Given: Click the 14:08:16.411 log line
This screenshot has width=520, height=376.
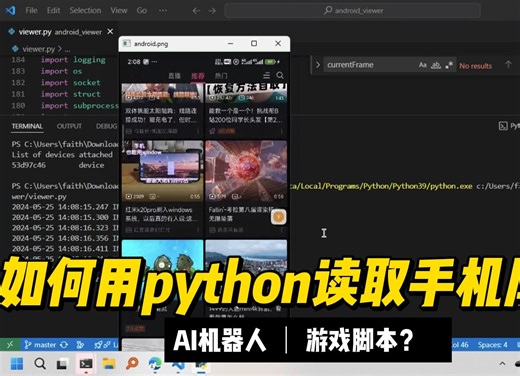Looking at the screenshot, I should point(65,249).
